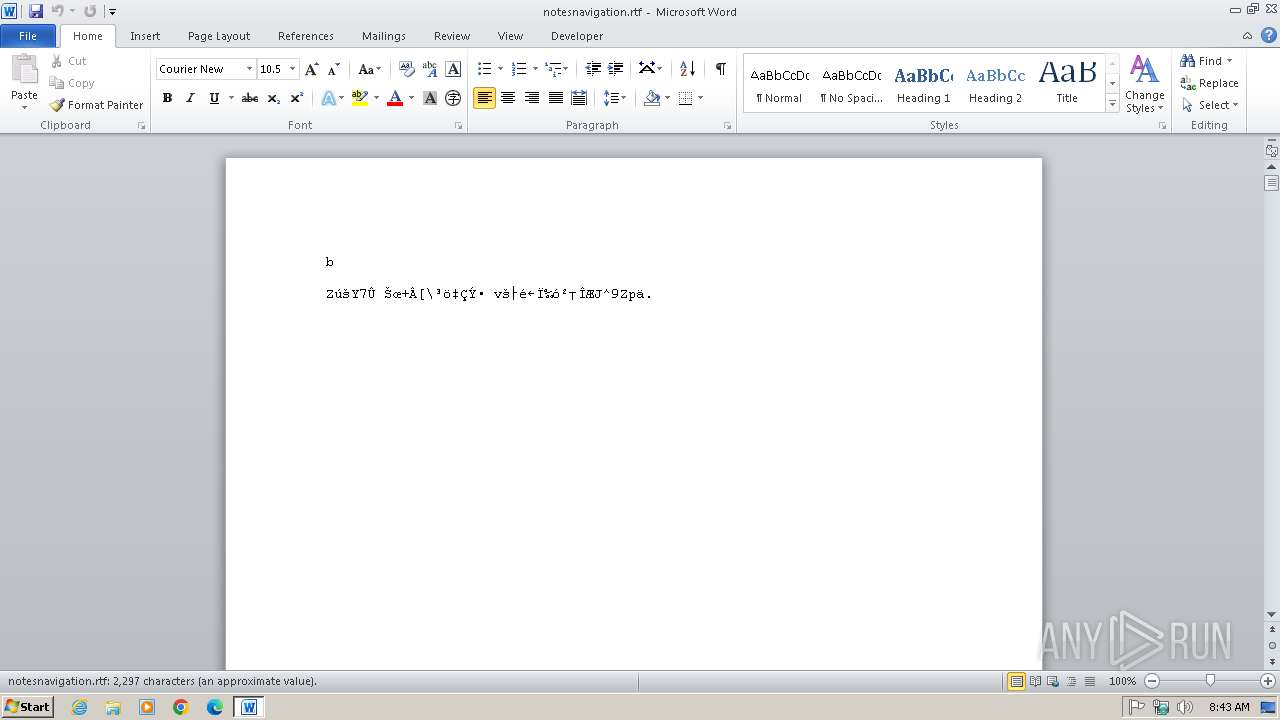This screenshot has height=720, width=1280.
Task: Open Change Case dropdown
Action: 369,69
